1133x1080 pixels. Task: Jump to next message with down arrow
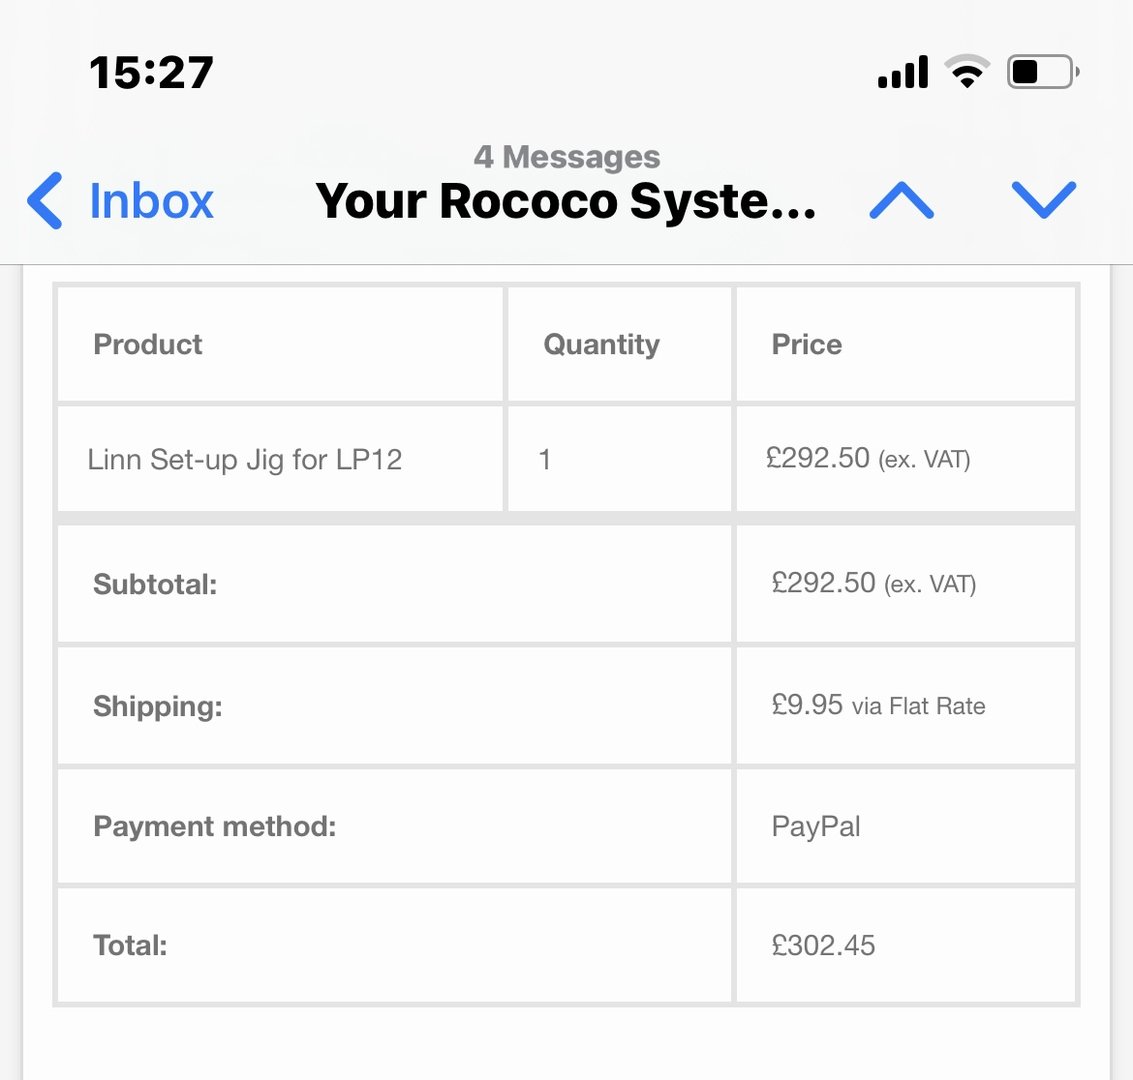(x=1044, y=200)
